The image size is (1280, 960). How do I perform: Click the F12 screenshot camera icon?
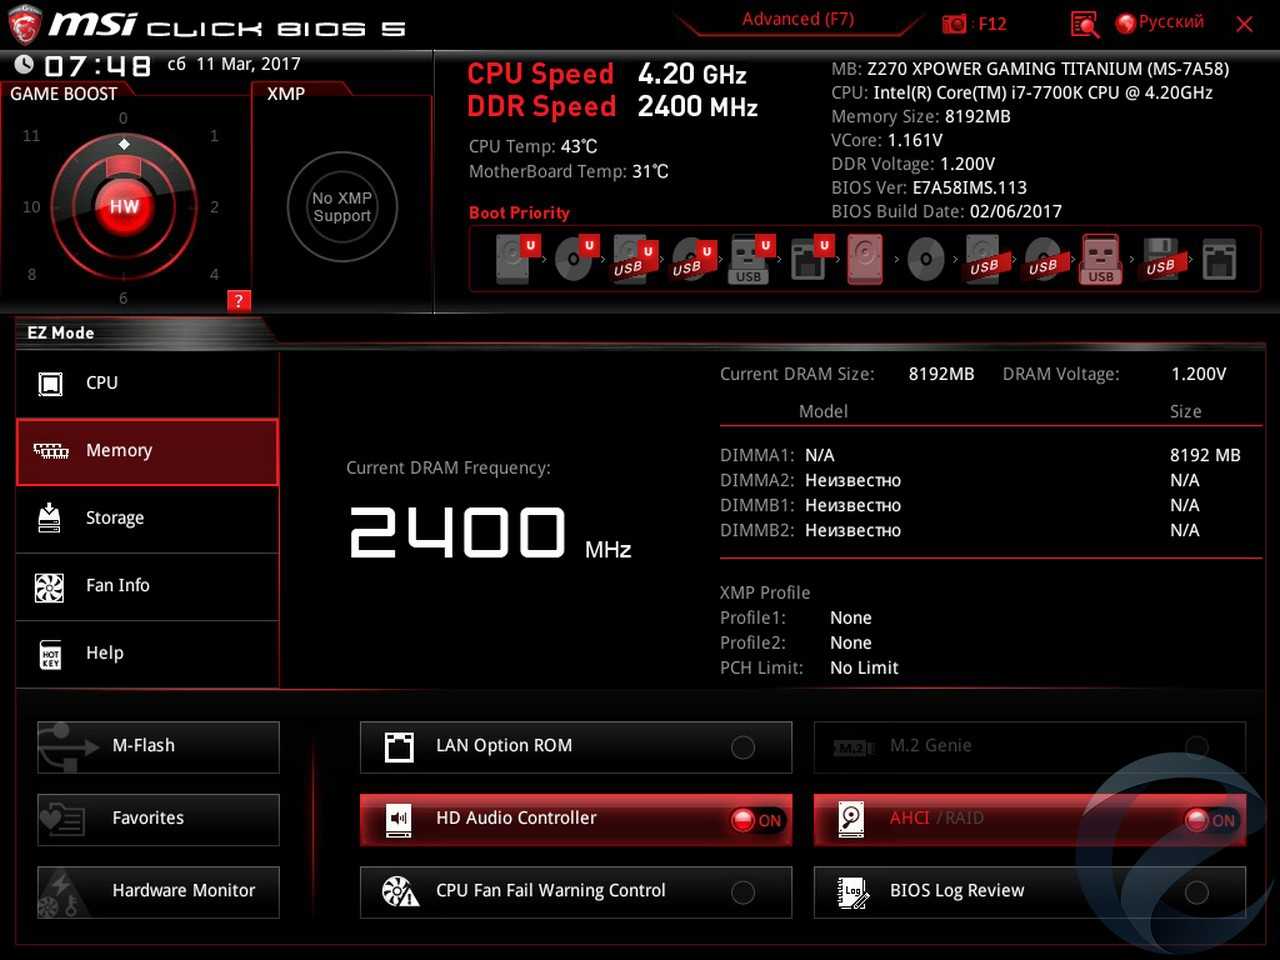(x=955, y=24)
